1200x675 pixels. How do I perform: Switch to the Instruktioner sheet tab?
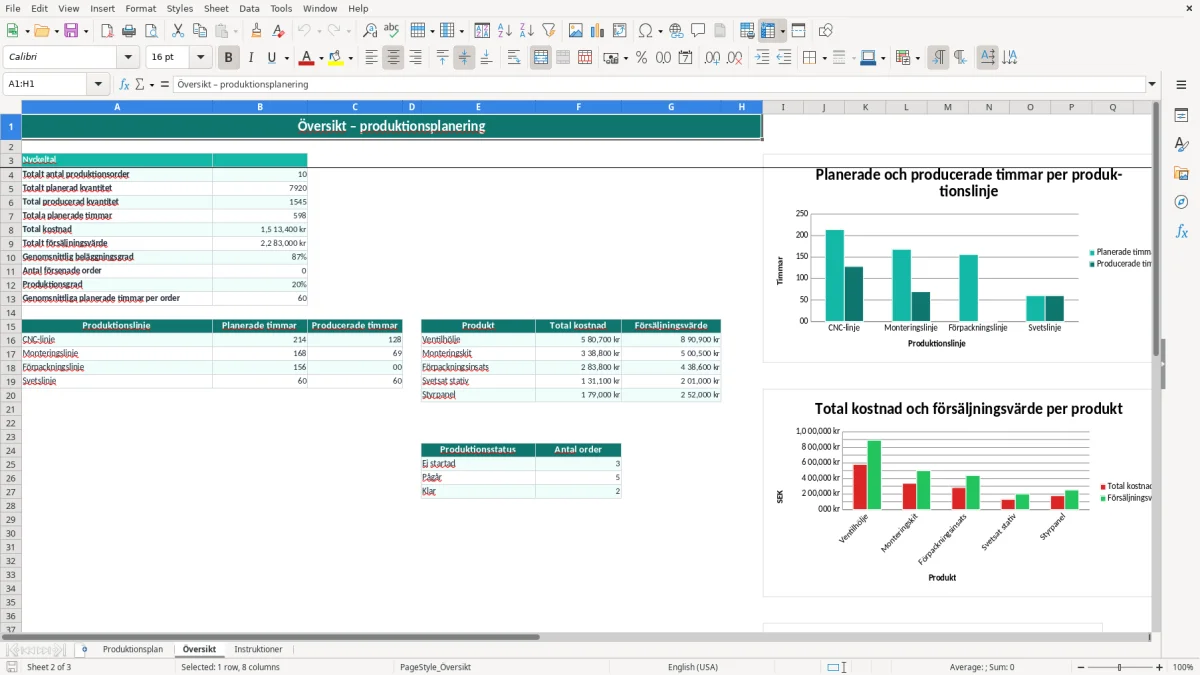click(x=258, y=649)
